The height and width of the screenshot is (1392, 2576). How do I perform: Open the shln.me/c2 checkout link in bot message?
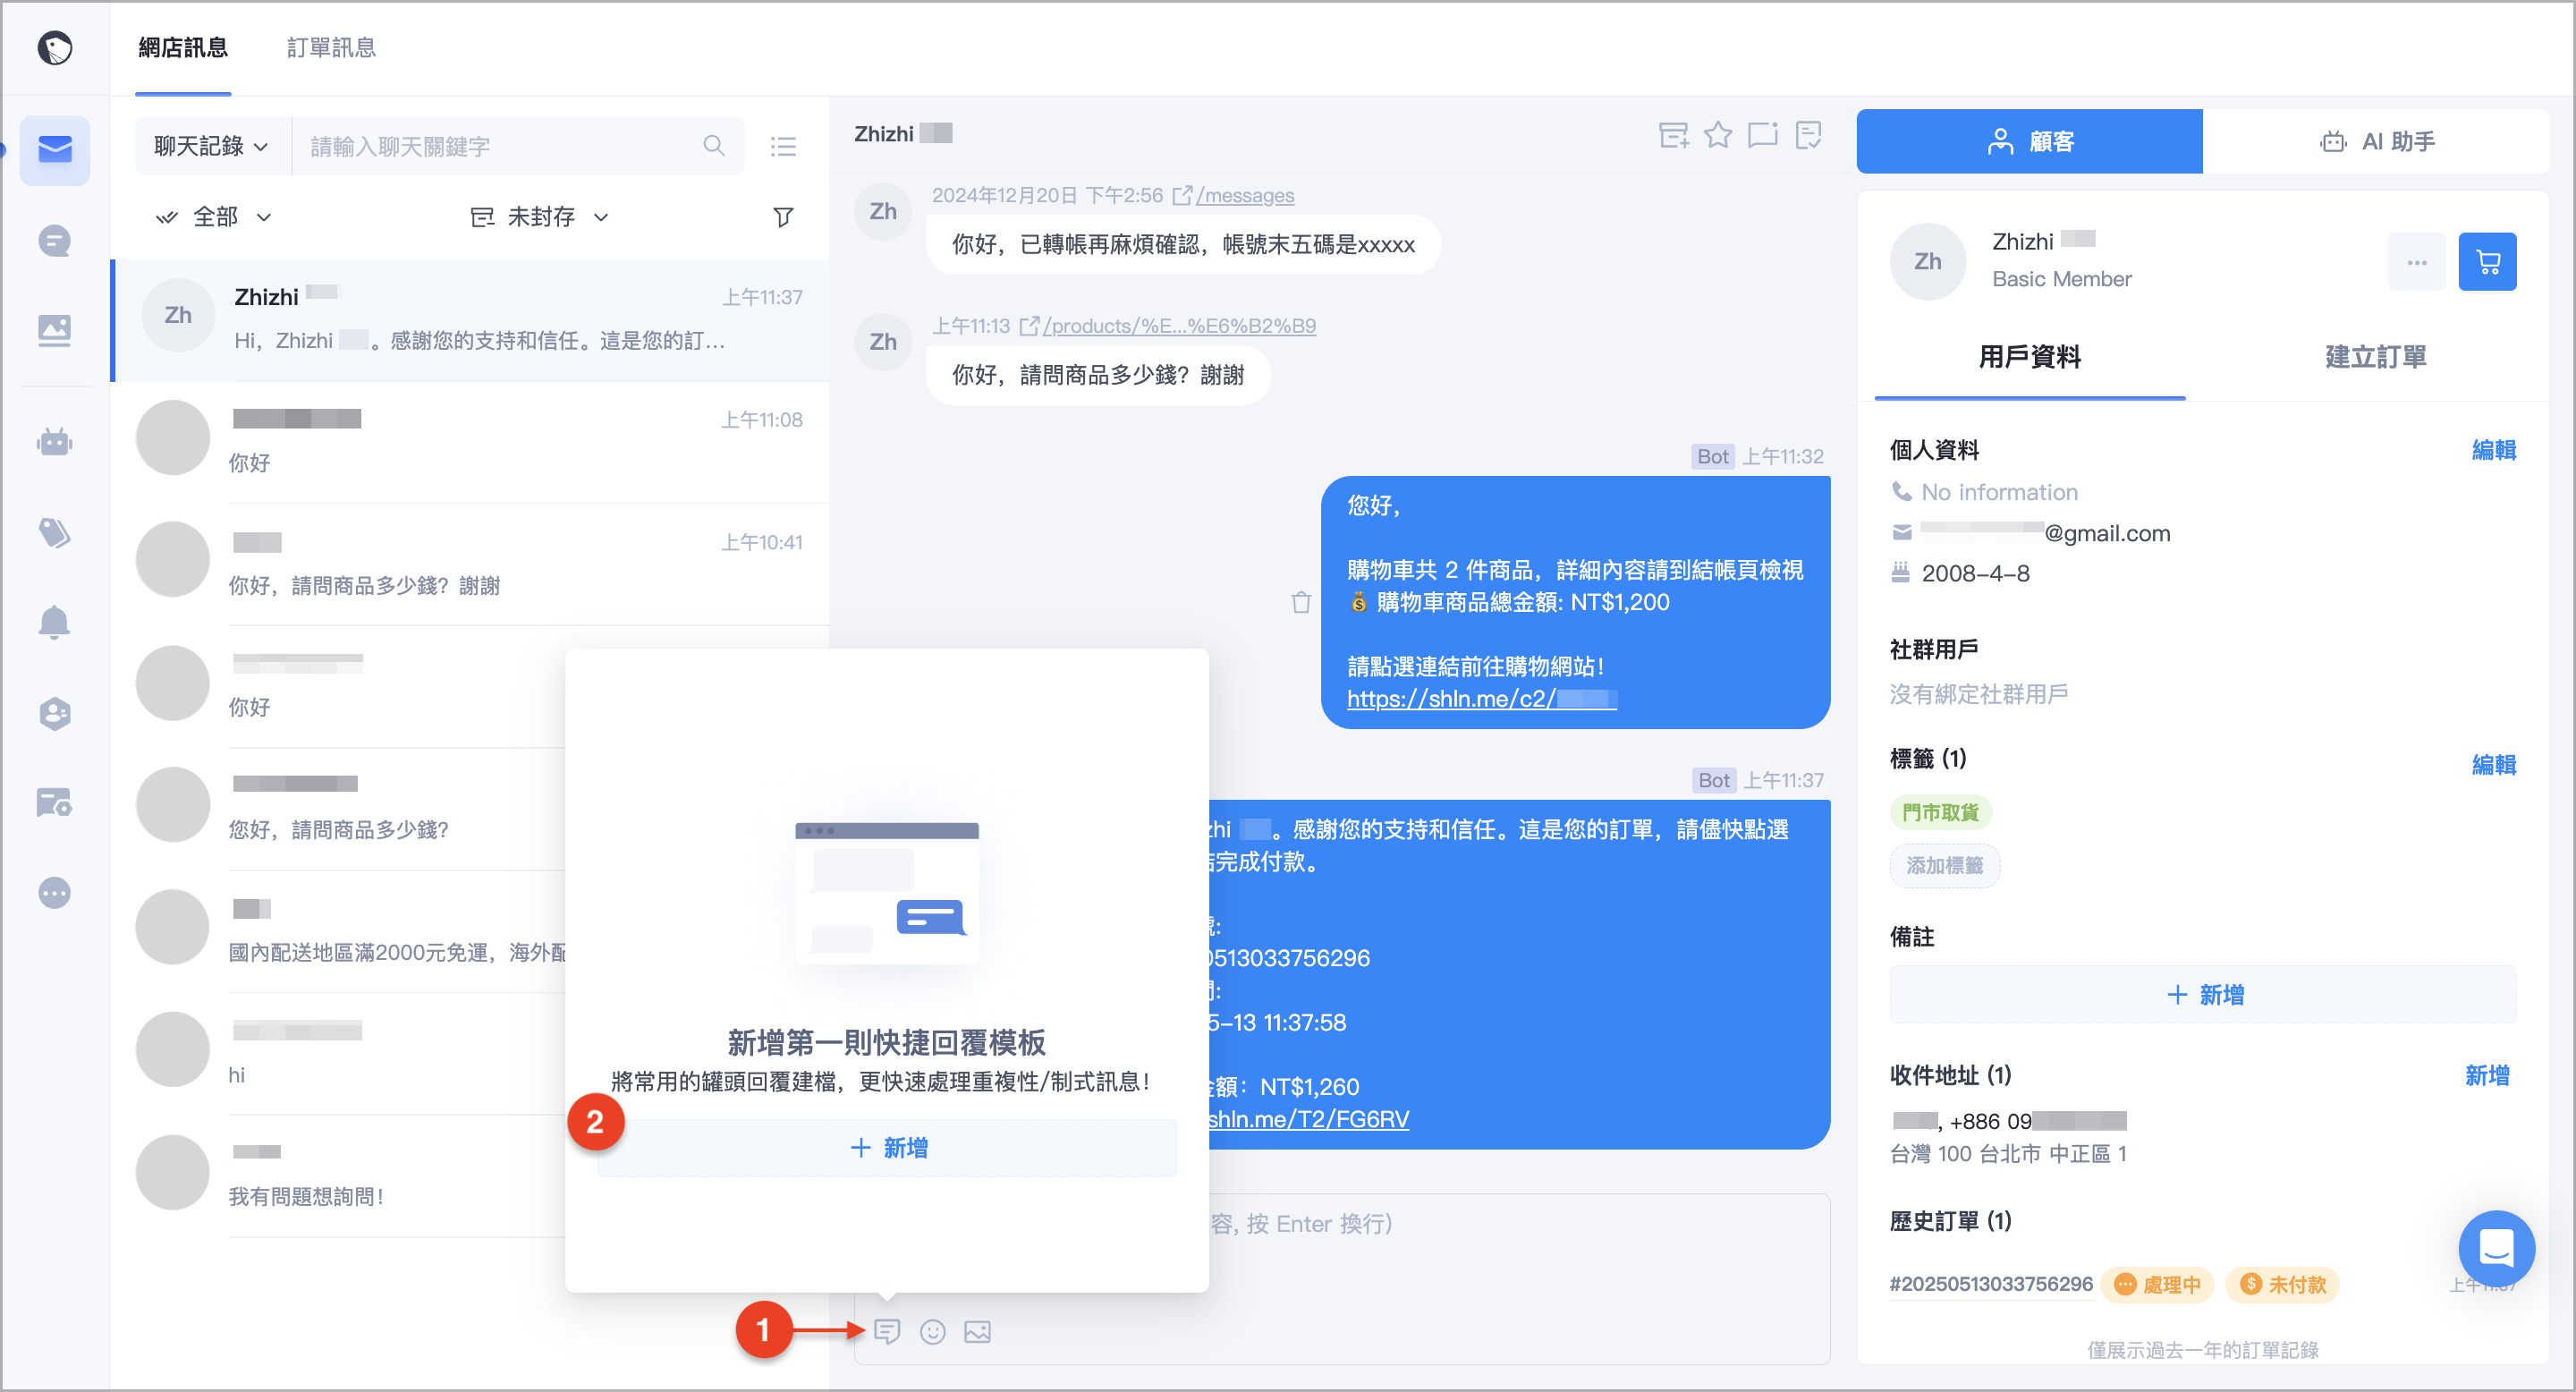[x=1481, y=698]
